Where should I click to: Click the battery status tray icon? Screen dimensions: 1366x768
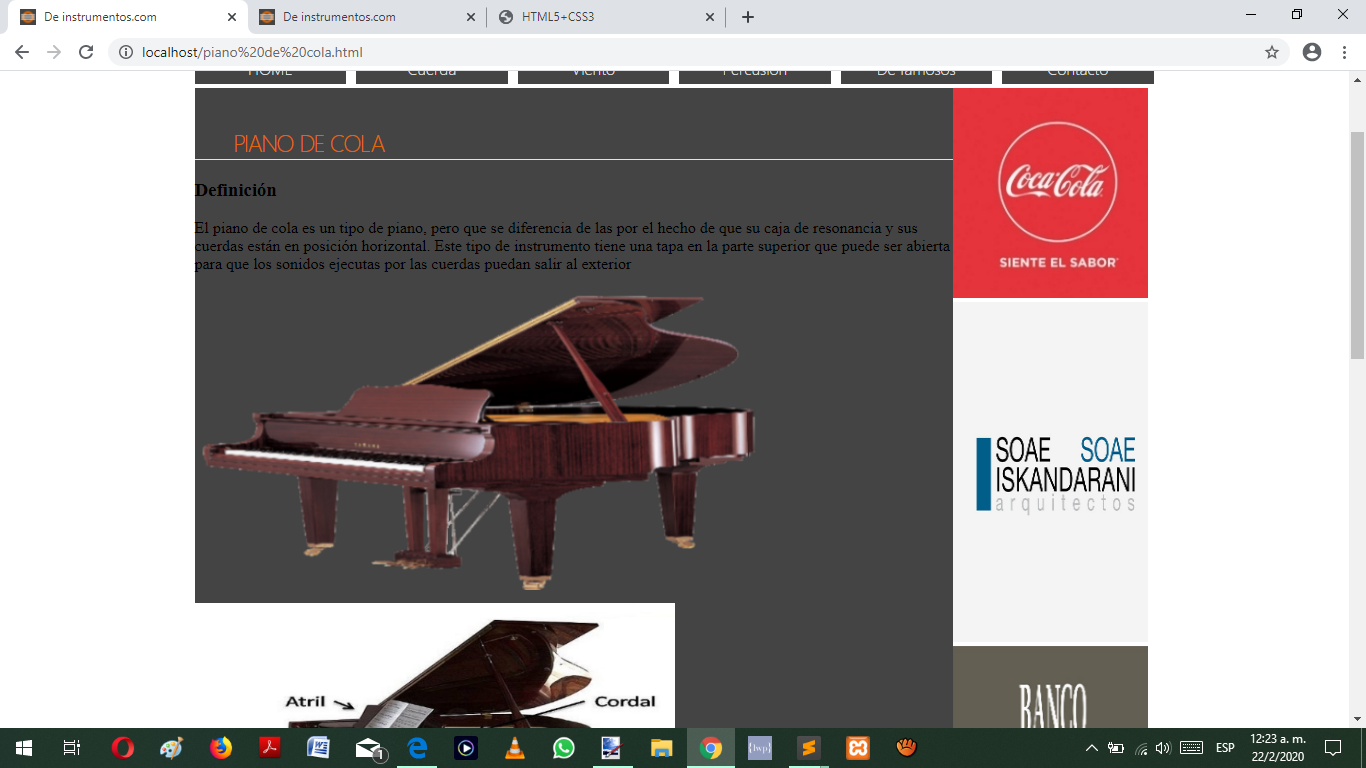pyautogui.click(x=1116, y=748)
